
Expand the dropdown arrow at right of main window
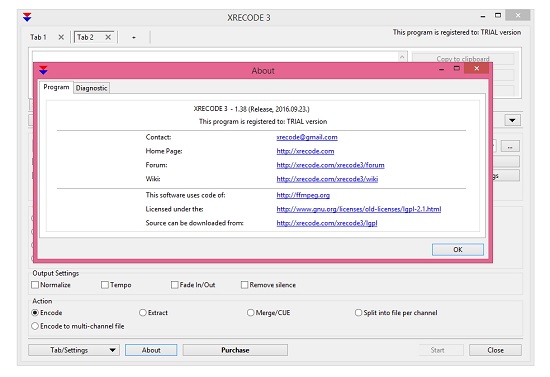click(x=512, y=120)
